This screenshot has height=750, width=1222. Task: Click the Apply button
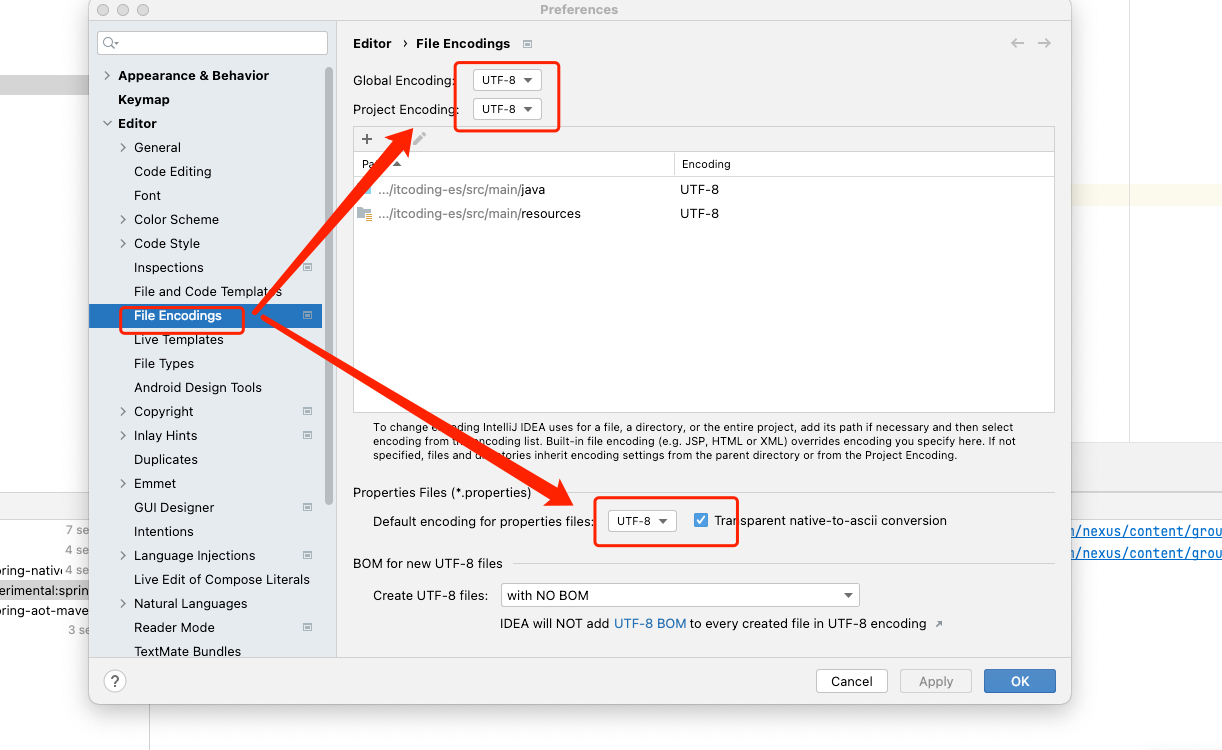point(936,681)
